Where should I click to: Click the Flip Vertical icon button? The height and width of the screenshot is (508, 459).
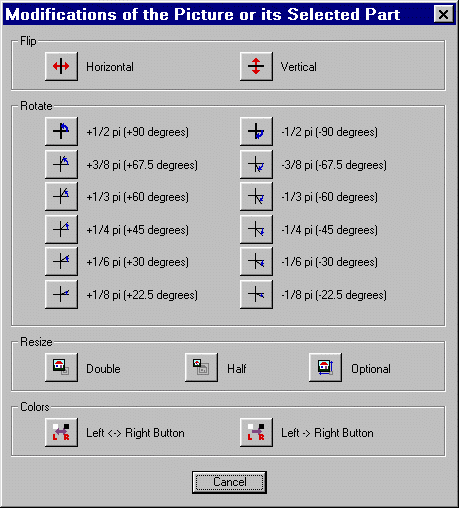(x=256, y=66)
